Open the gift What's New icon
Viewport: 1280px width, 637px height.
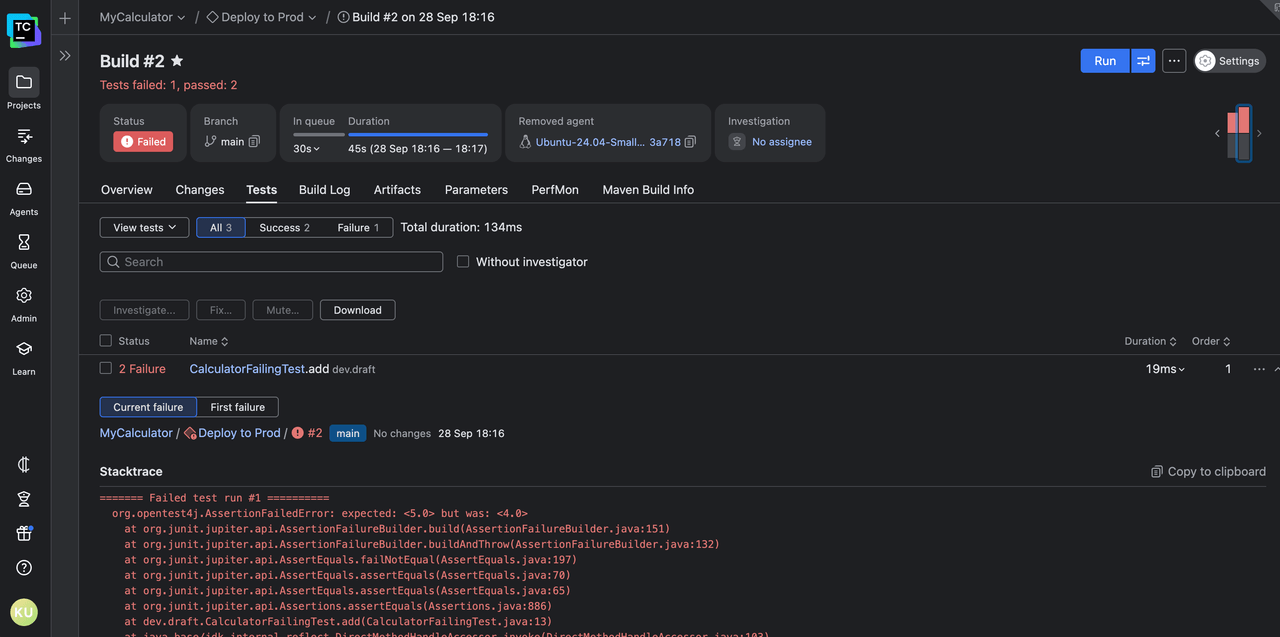point(24,533)
